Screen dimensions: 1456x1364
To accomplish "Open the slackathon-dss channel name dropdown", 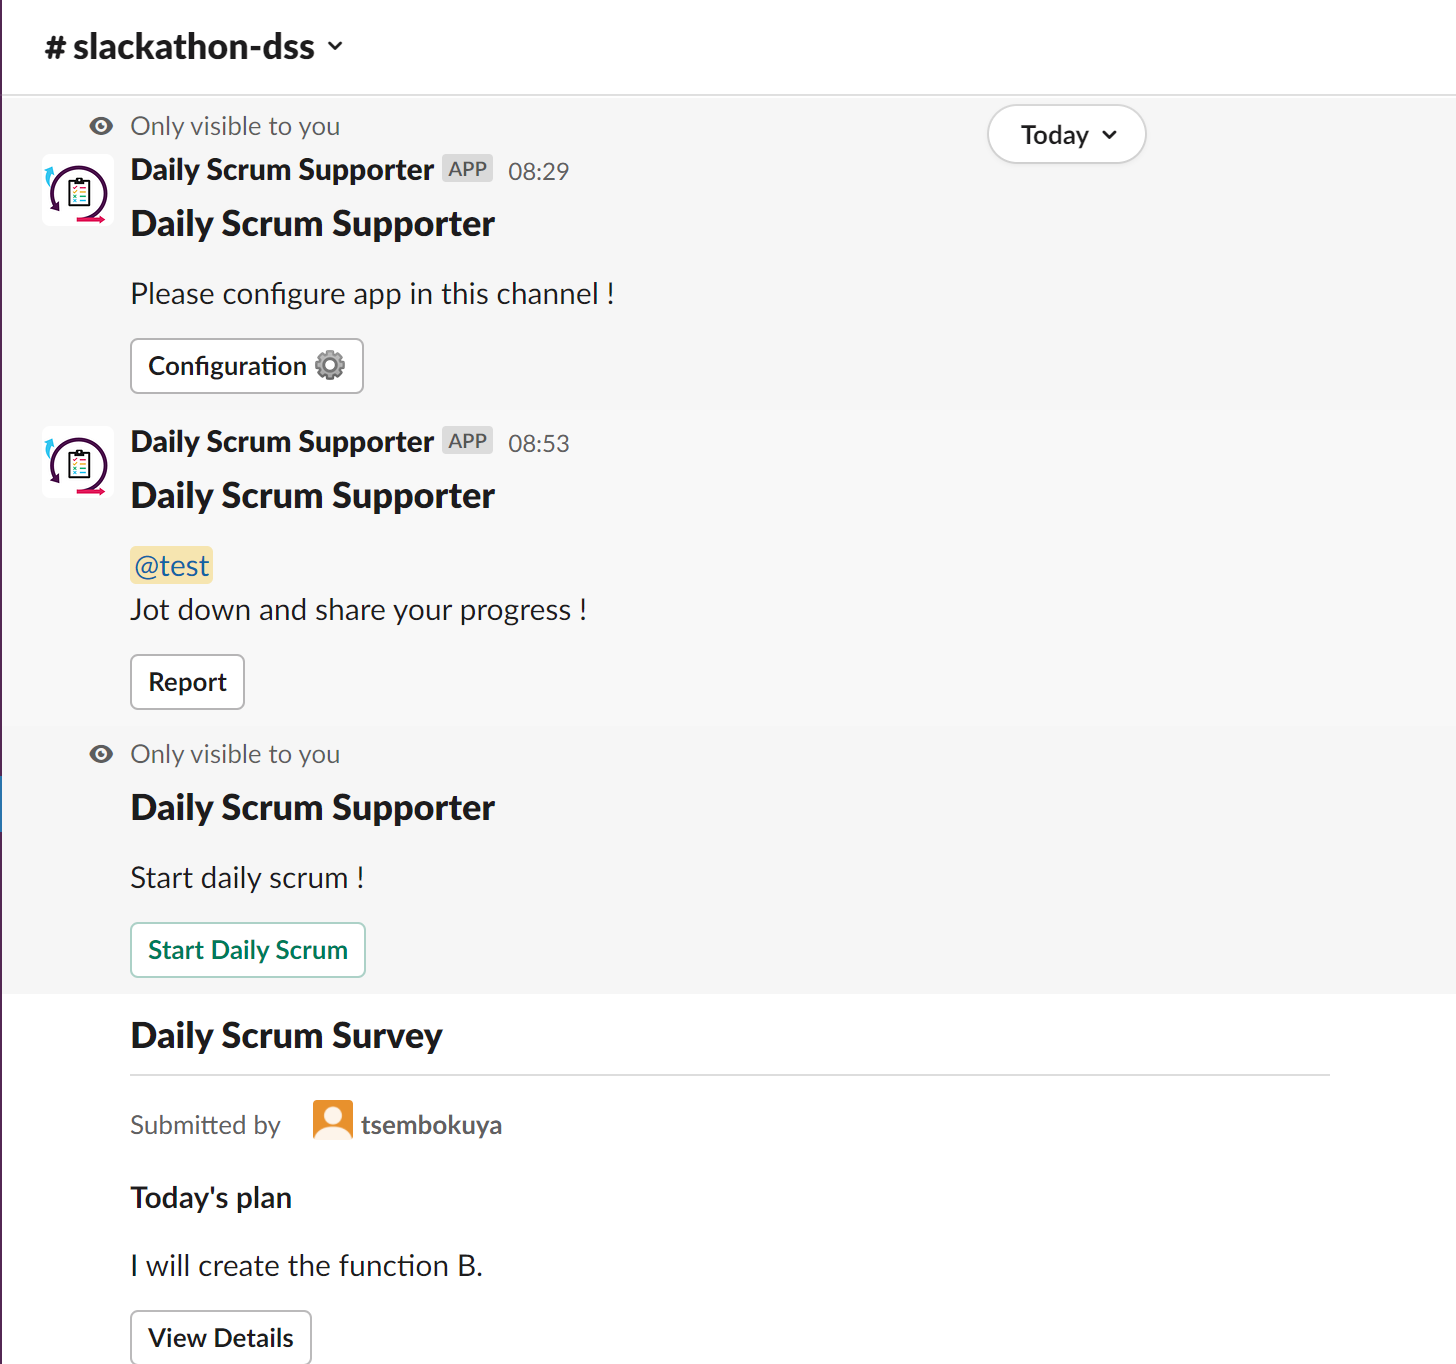I will coord(194,47).
